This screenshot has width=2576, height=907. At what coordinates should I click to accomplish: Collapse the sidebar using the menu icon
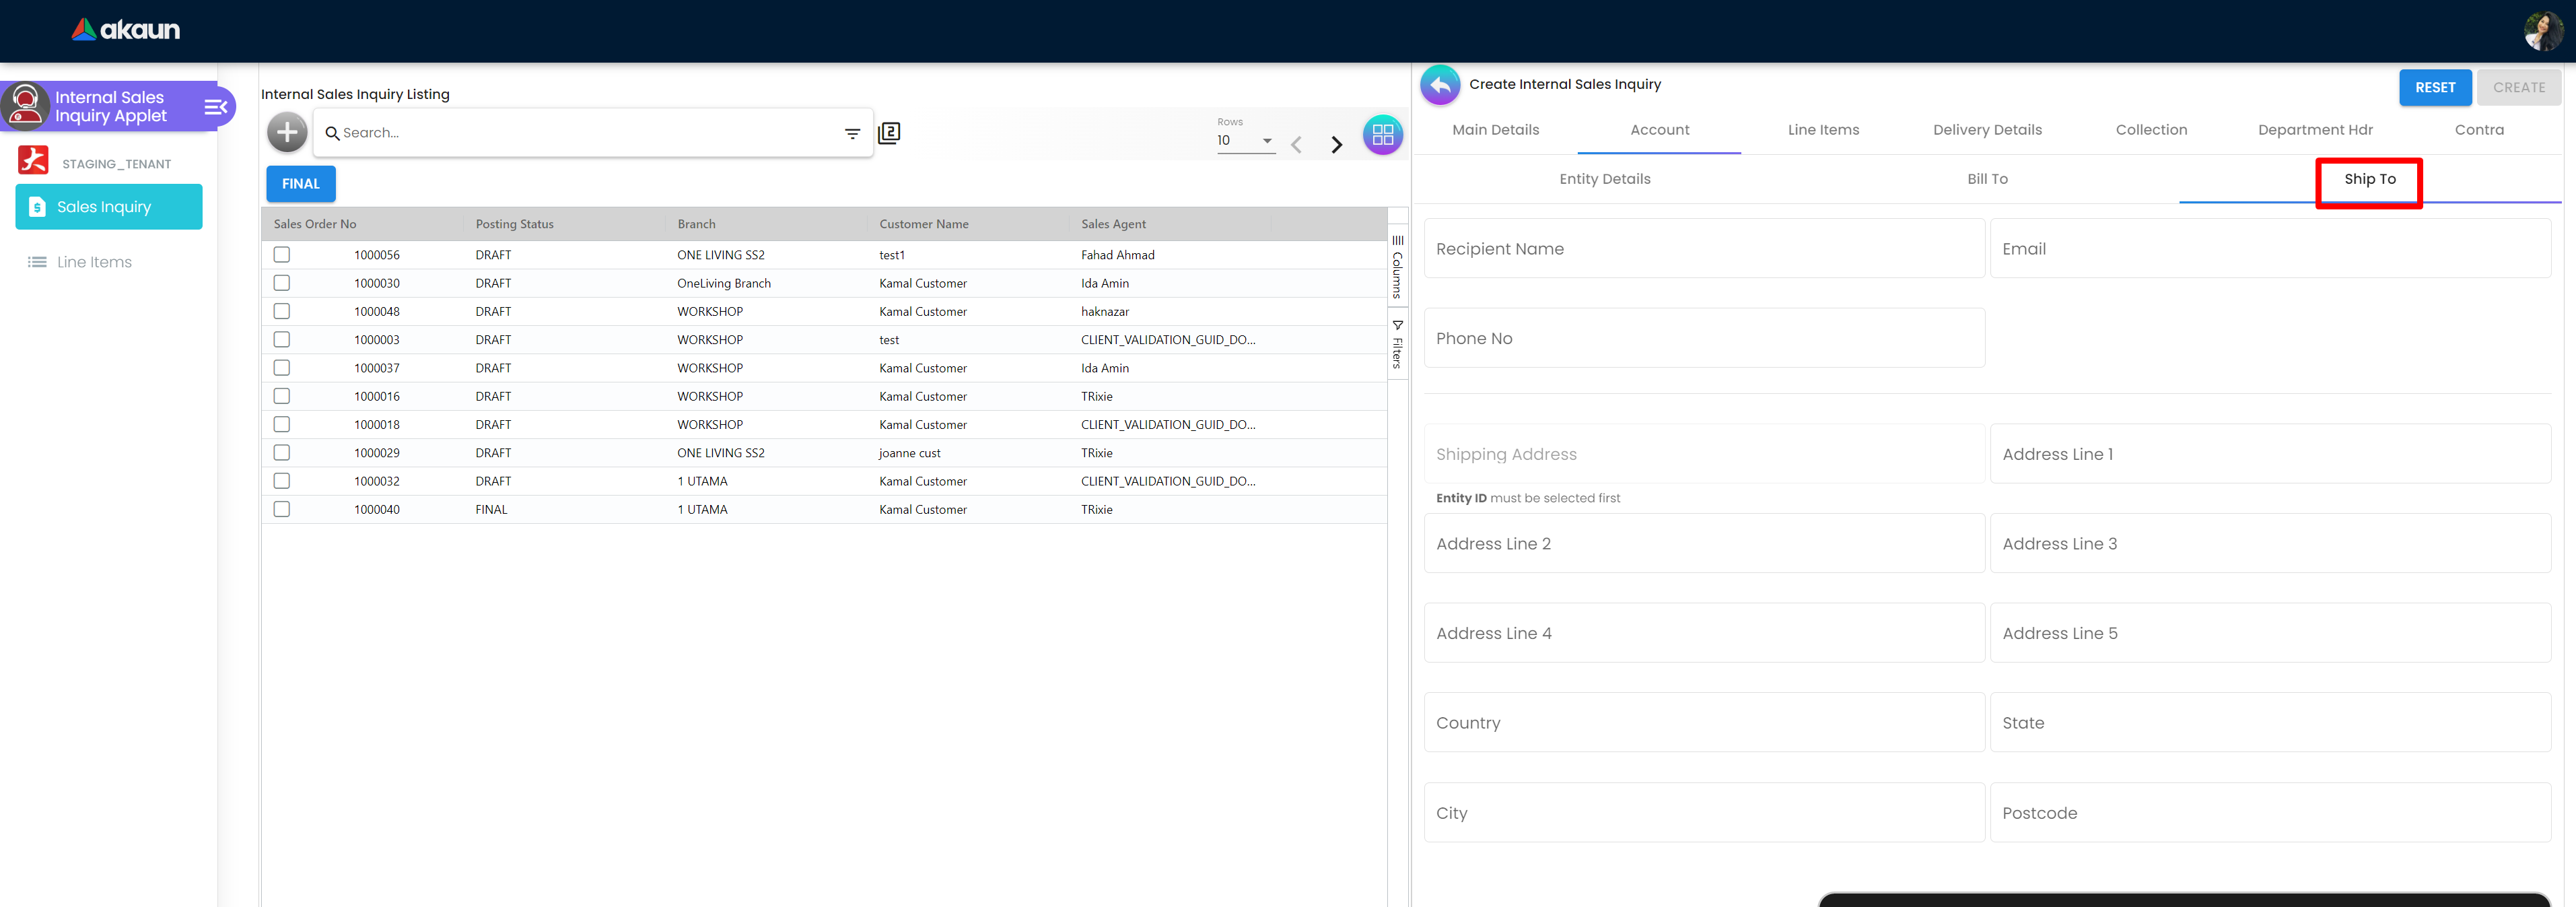pos(215,106)
